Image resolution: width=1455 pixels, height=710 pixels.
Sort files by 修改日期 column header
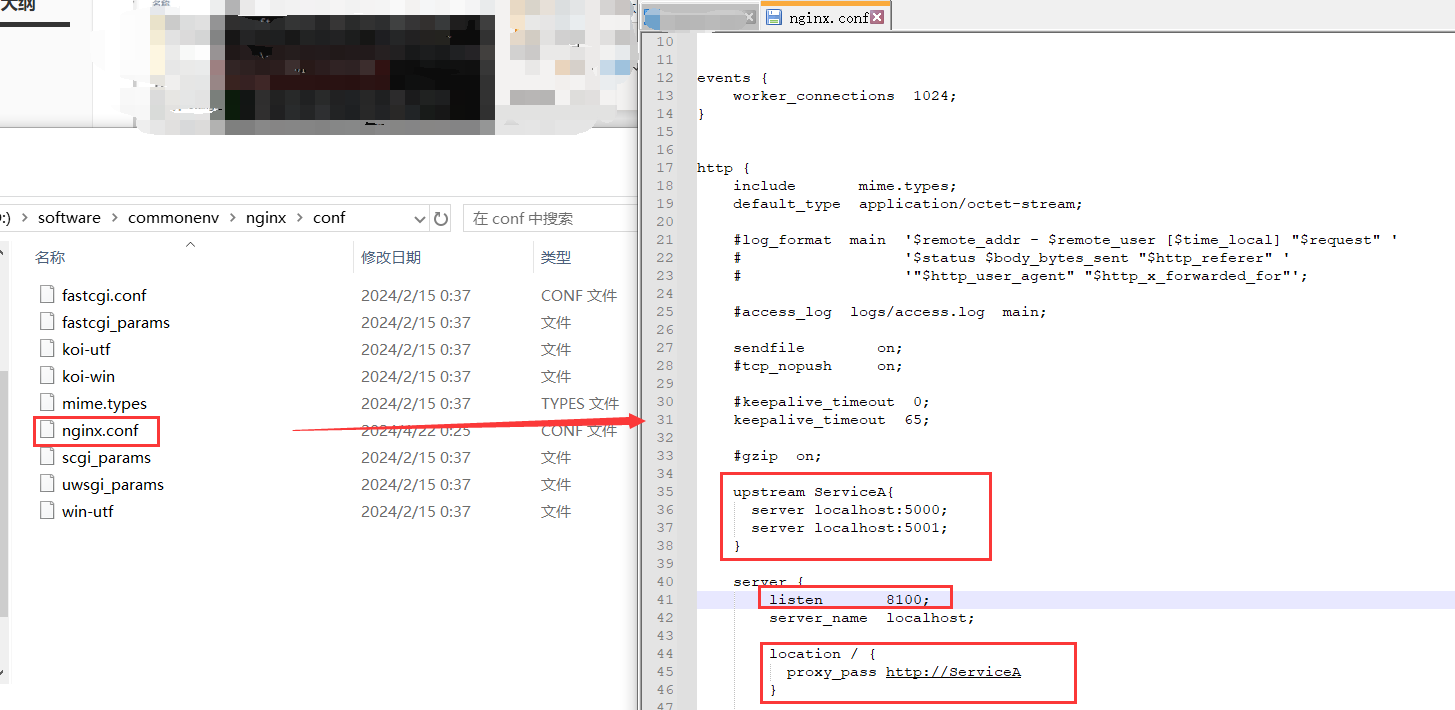391,257
